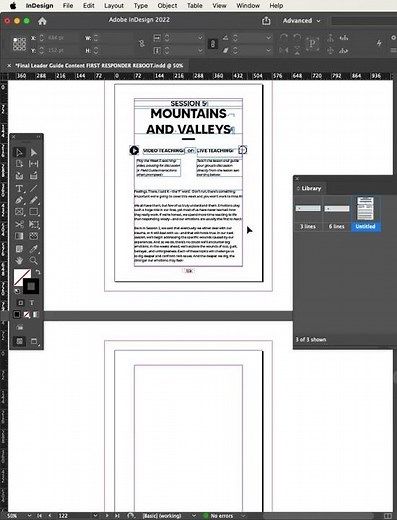Select the Gap tool

pos(34,164)
